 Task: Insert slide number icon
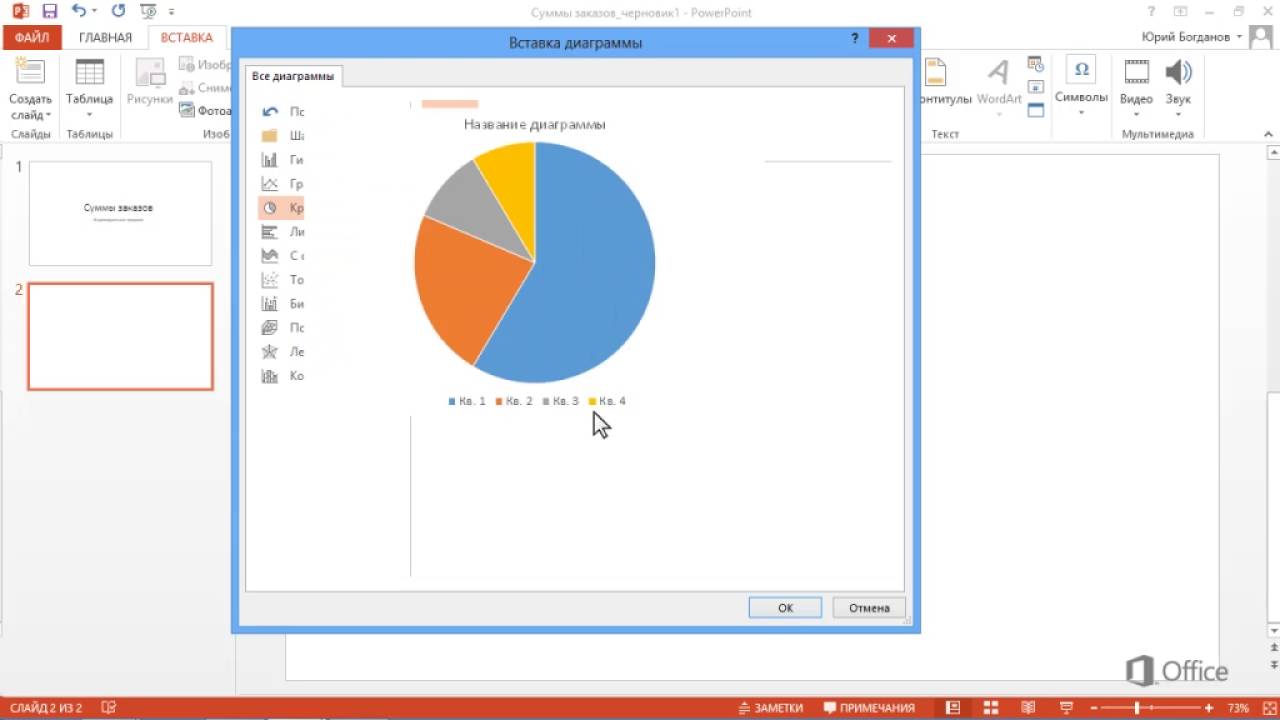click(x=1036, y=87)
